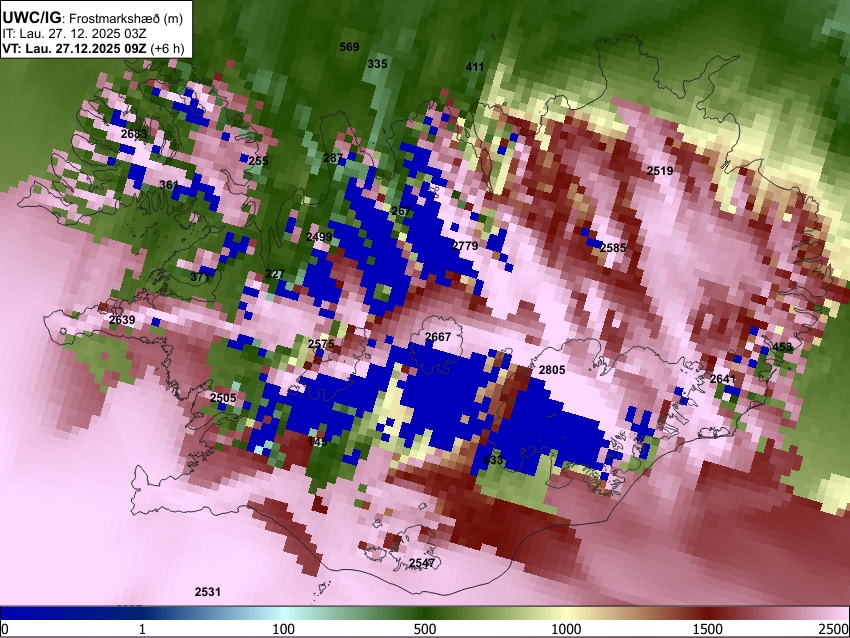Click the value label 2575 on the map

coord(321,344)
